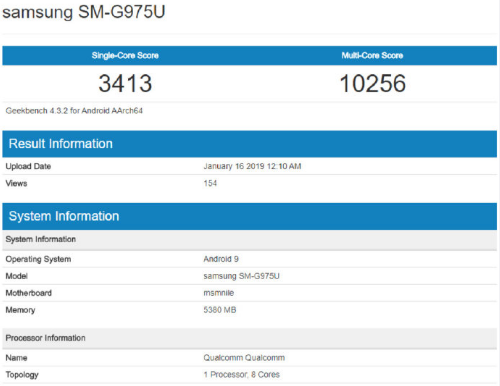Click the memory value '5380 MB'
Viewport: 500px width, 386px height.
tap(220, 310)
